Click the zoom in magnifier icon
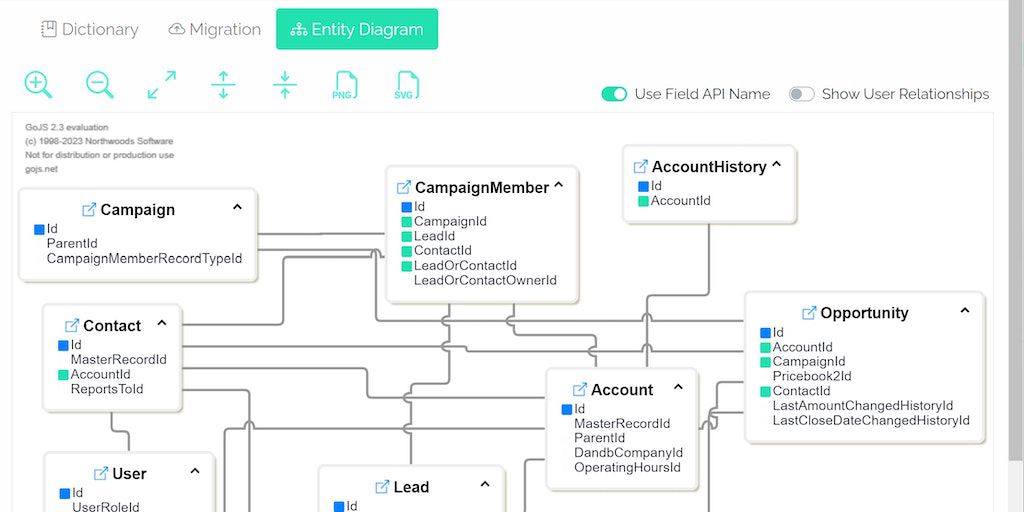 pyautogui.click(x=38, y=85)
